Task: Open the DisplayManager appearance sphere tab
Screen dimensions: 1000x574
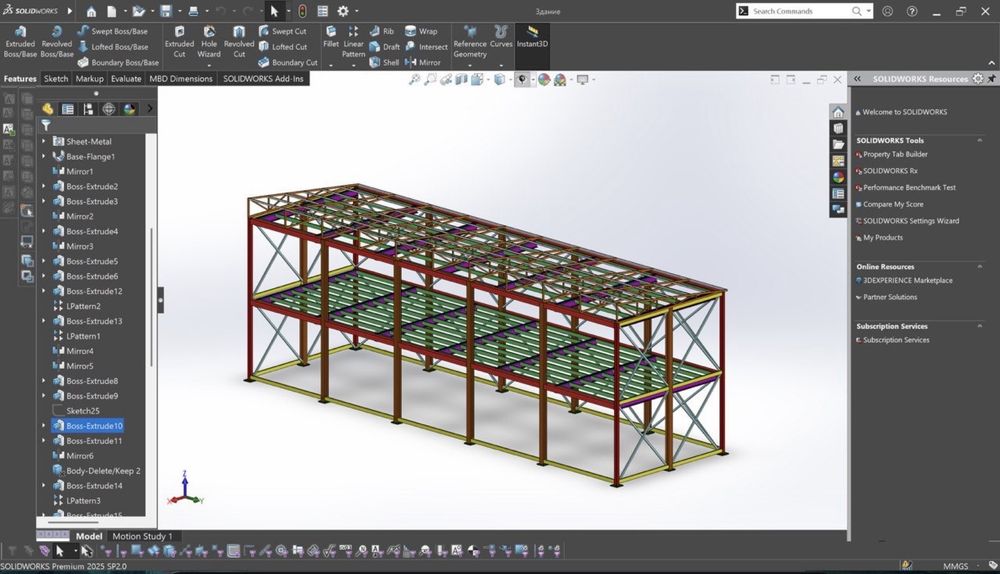Action: tap(129, 109)
